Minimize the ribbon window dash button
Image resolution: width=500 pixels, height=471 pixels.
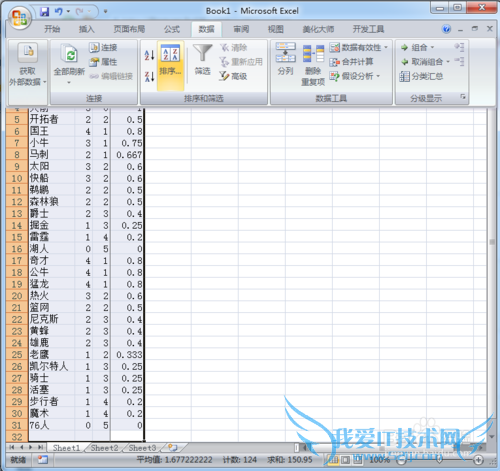pyautogui.click(x=461, y=29)
